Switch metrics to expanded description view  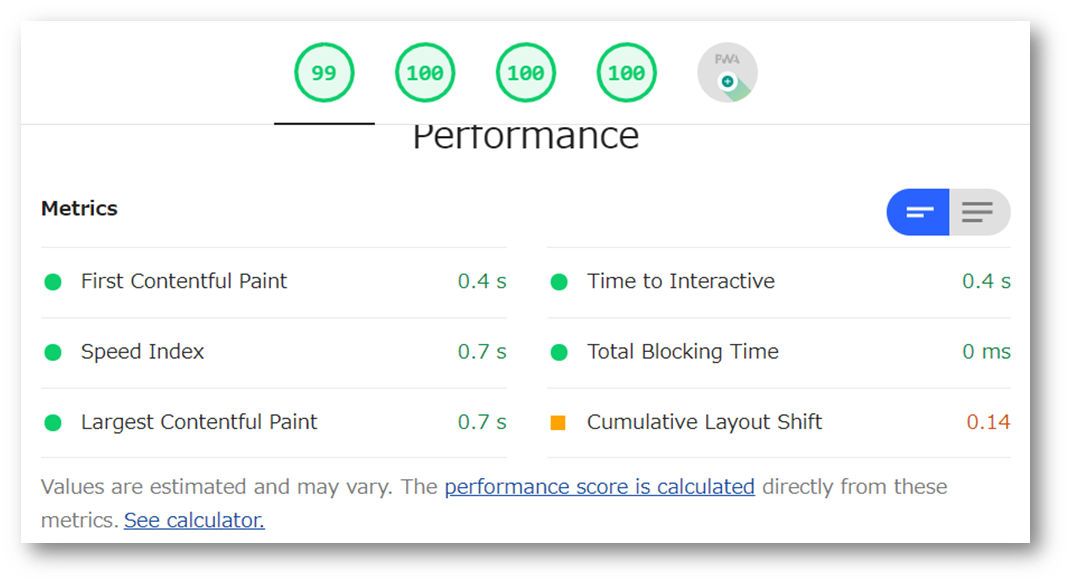point(979,212)
